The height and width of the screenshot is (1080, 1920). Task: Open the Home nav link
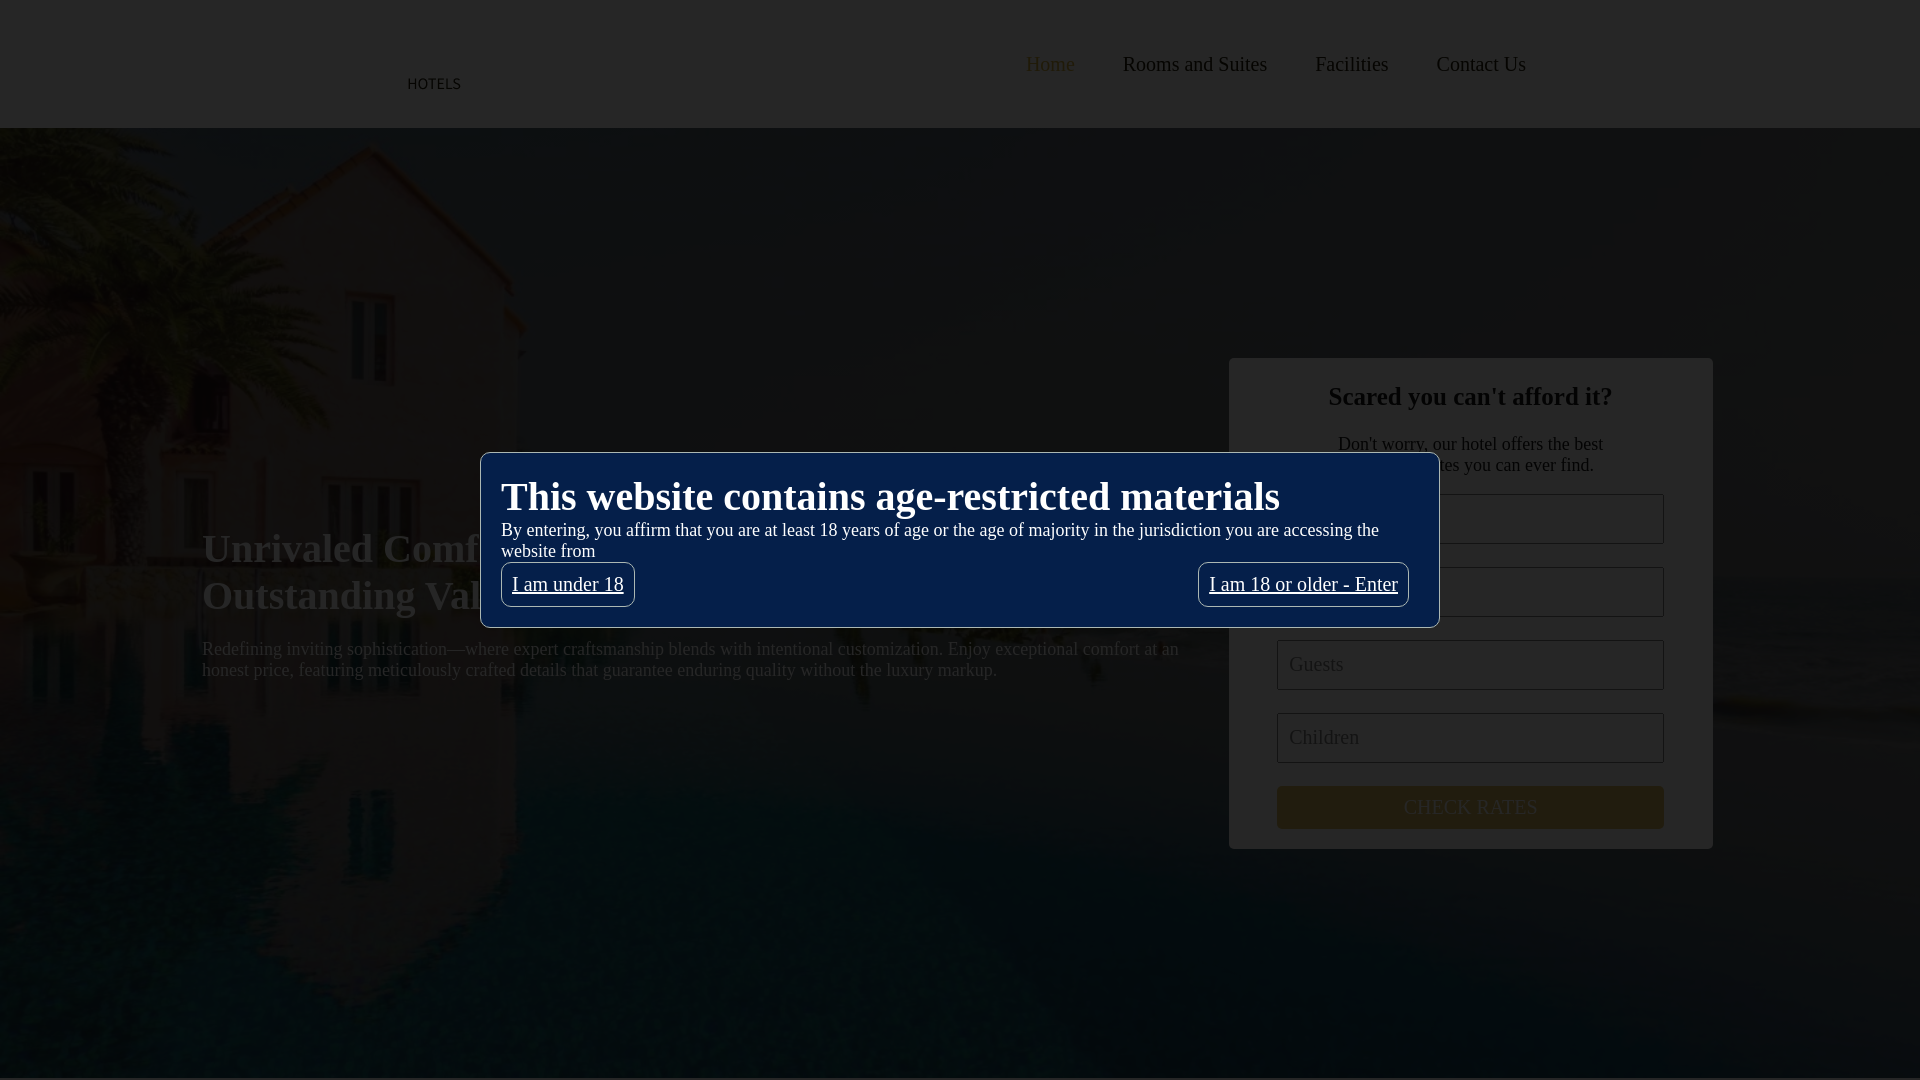click(x=1050, y=64)
